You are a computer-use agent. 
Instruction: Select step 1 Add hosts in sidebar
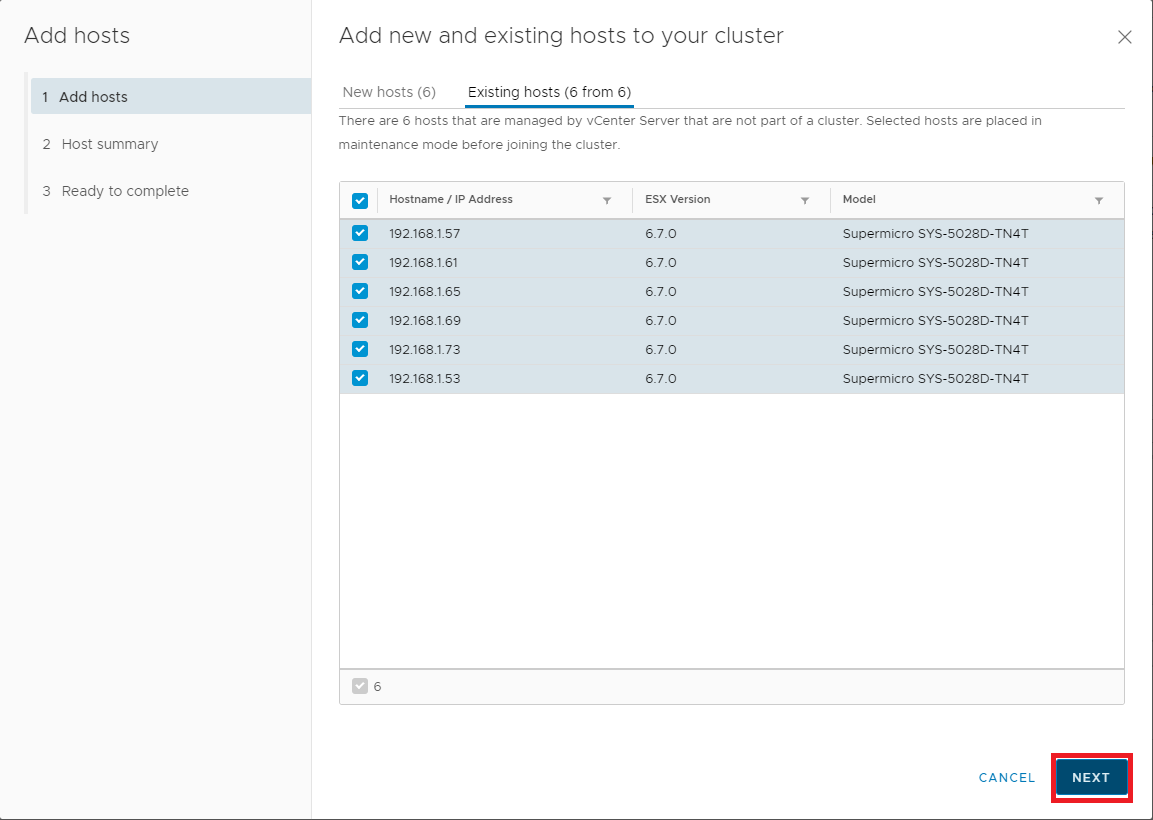(93, 97)
